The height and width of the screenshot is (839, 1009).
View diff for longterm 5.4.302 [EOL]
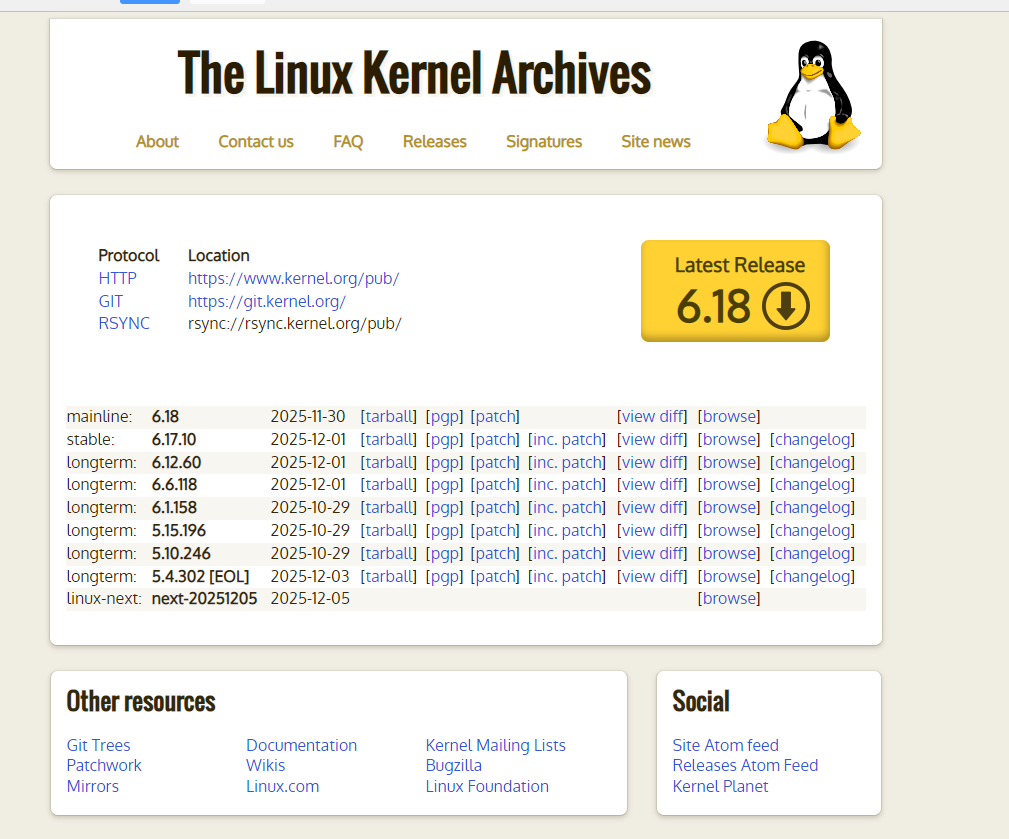click(x=652, y=576)
